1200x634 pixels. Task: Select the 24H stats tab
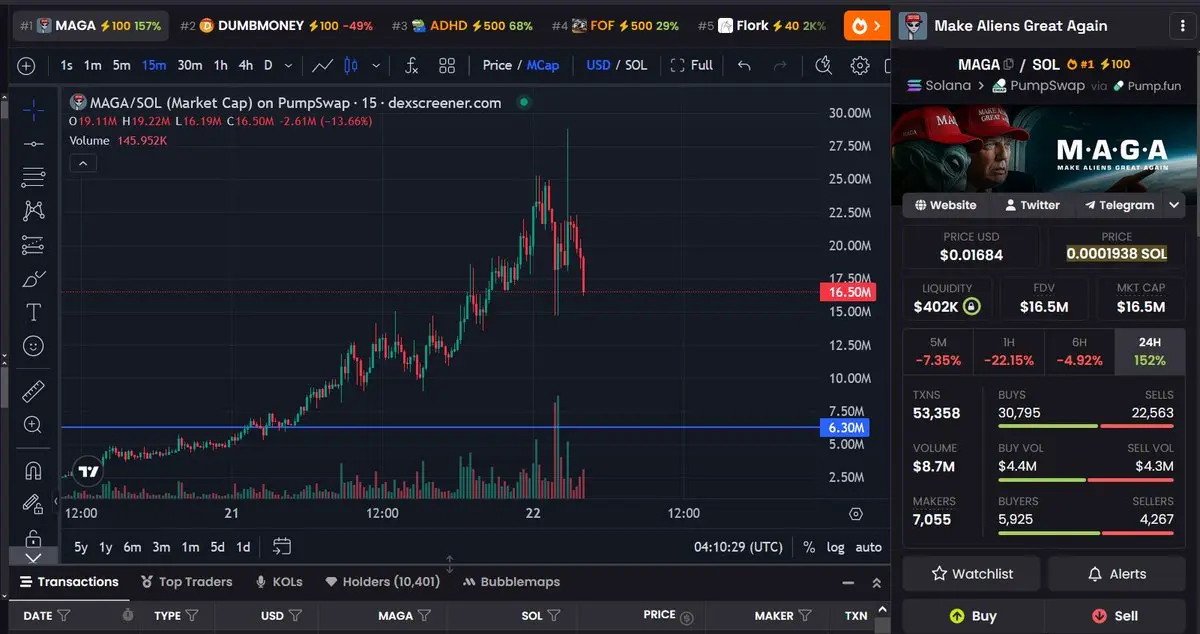click(x=1149, y=351)
